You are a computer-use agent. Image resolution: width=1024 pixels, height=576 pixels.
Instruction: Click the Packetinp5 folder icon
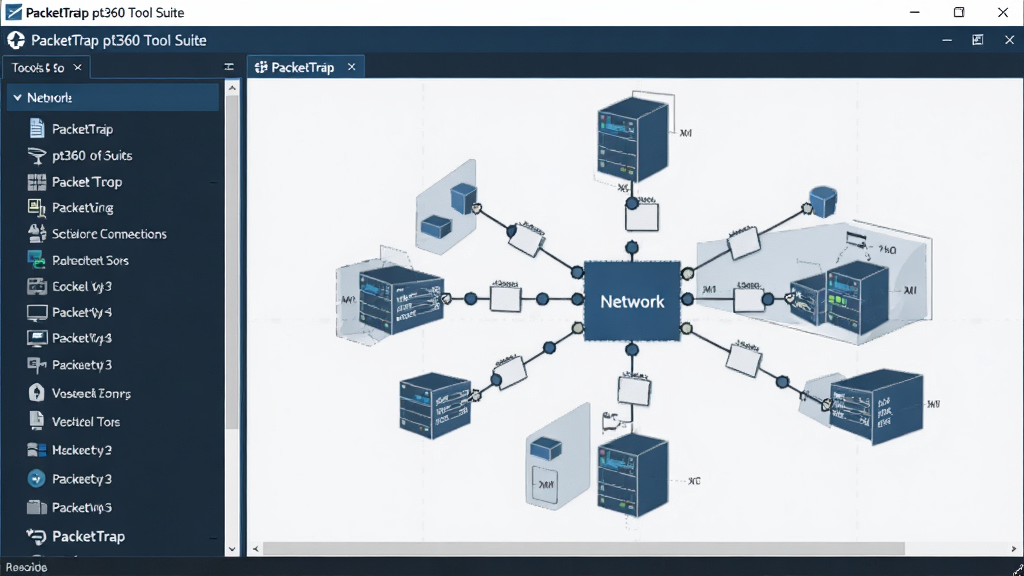click(37, 507)
